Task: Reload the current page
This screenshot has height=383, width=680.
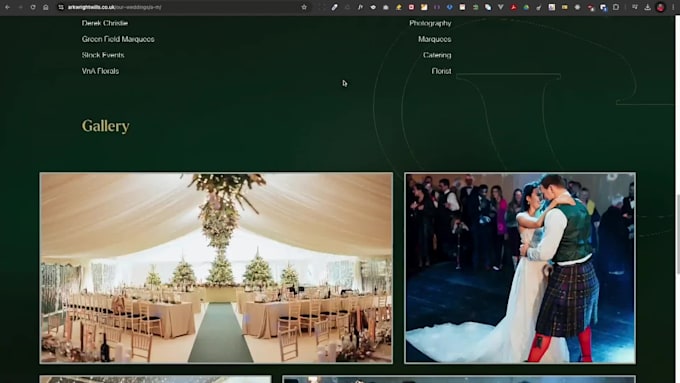Action: point(33,7)
